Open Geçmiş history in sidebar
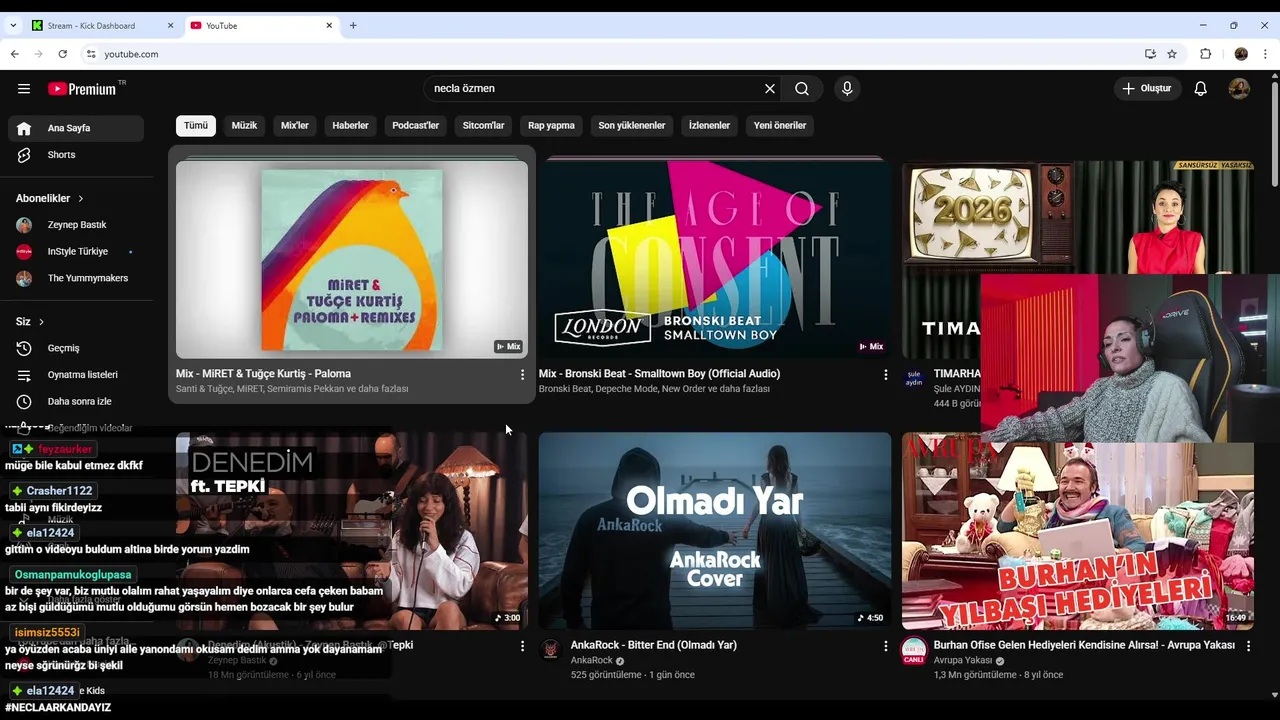The height and width of the screenshot is (720, 1280). (76, 348)
